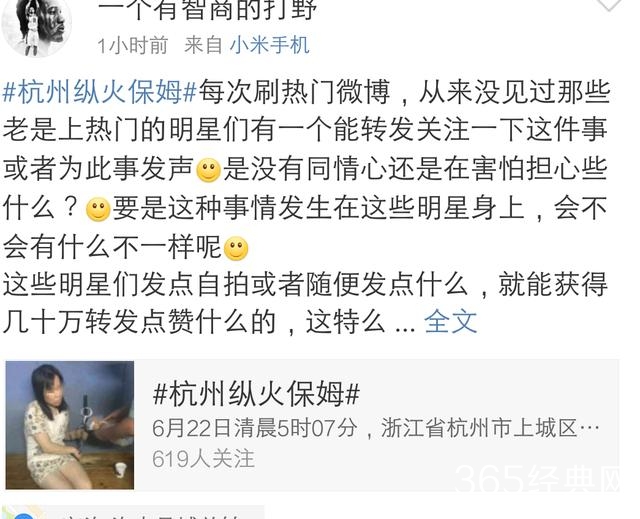Tap the 1小时前 post timestamp

coord(133,45)
